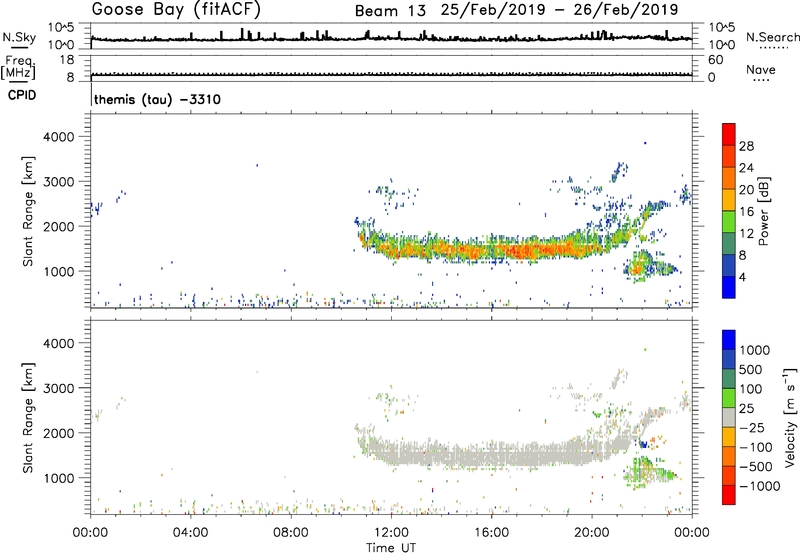Click the '3000' tick of the velocity panel
Viewport: 800px width, 554px height.
[59, 388]
